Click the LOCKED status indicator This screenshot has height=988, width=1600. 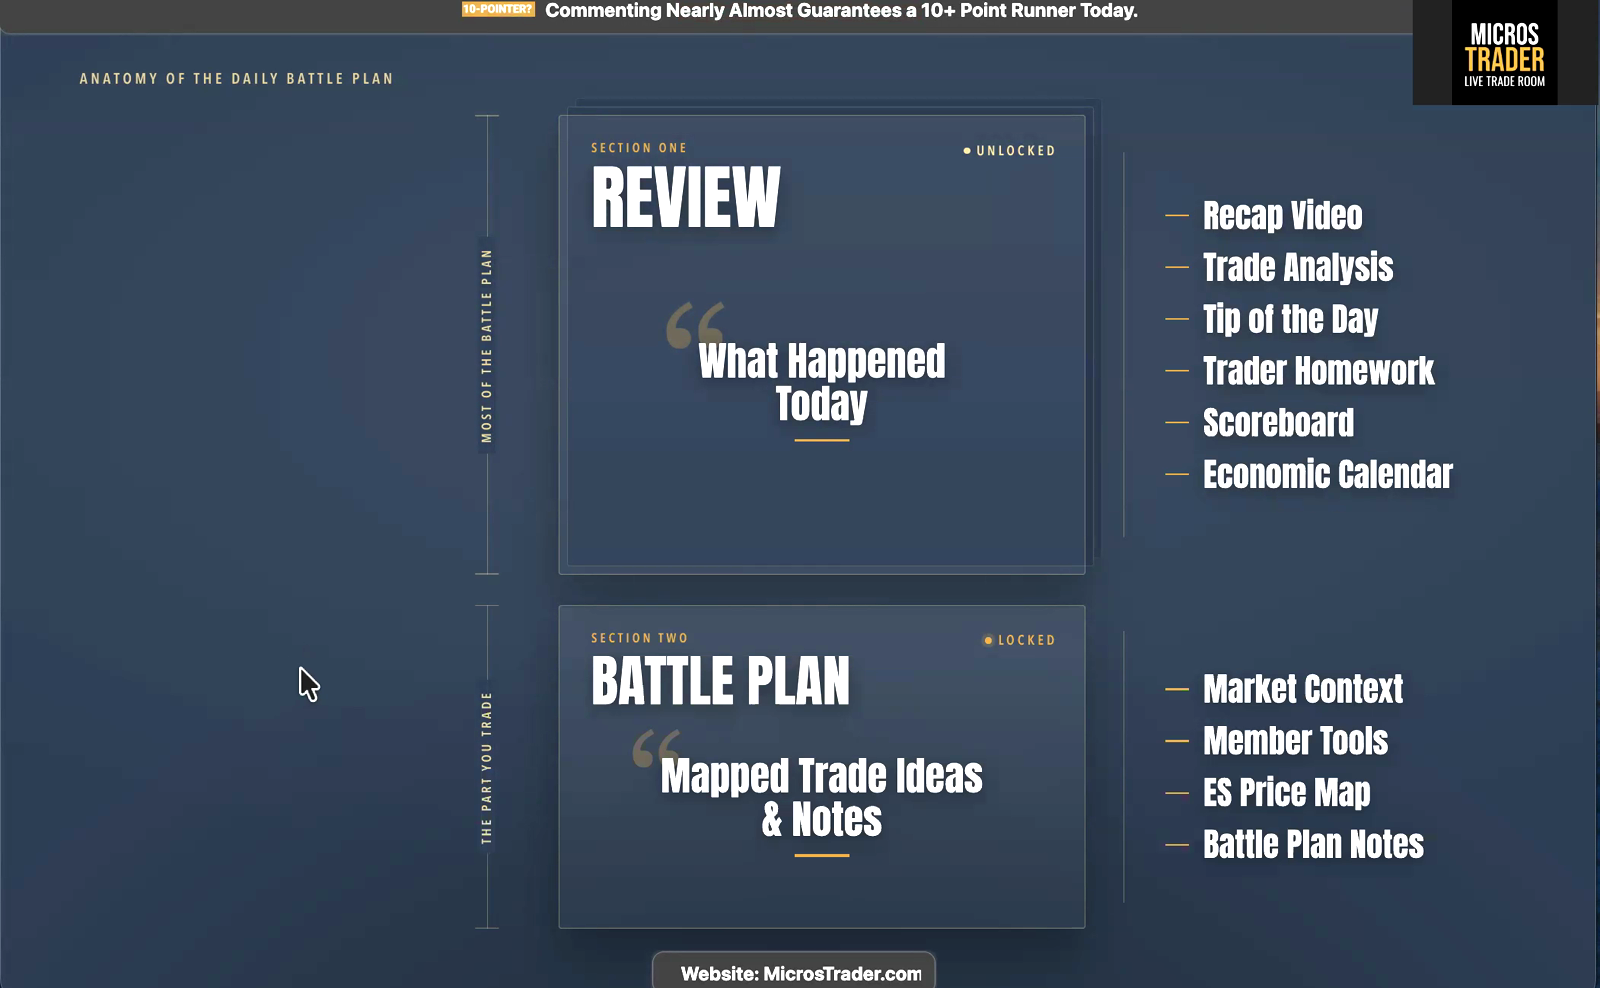tap(1020, 640)
